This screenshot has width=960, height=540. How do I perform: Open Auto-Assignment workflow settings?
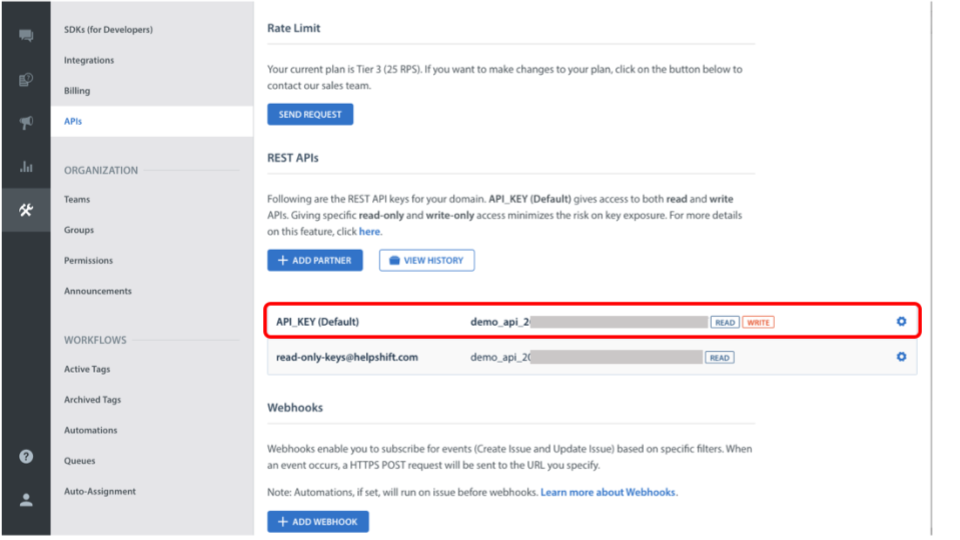(100, 491)
